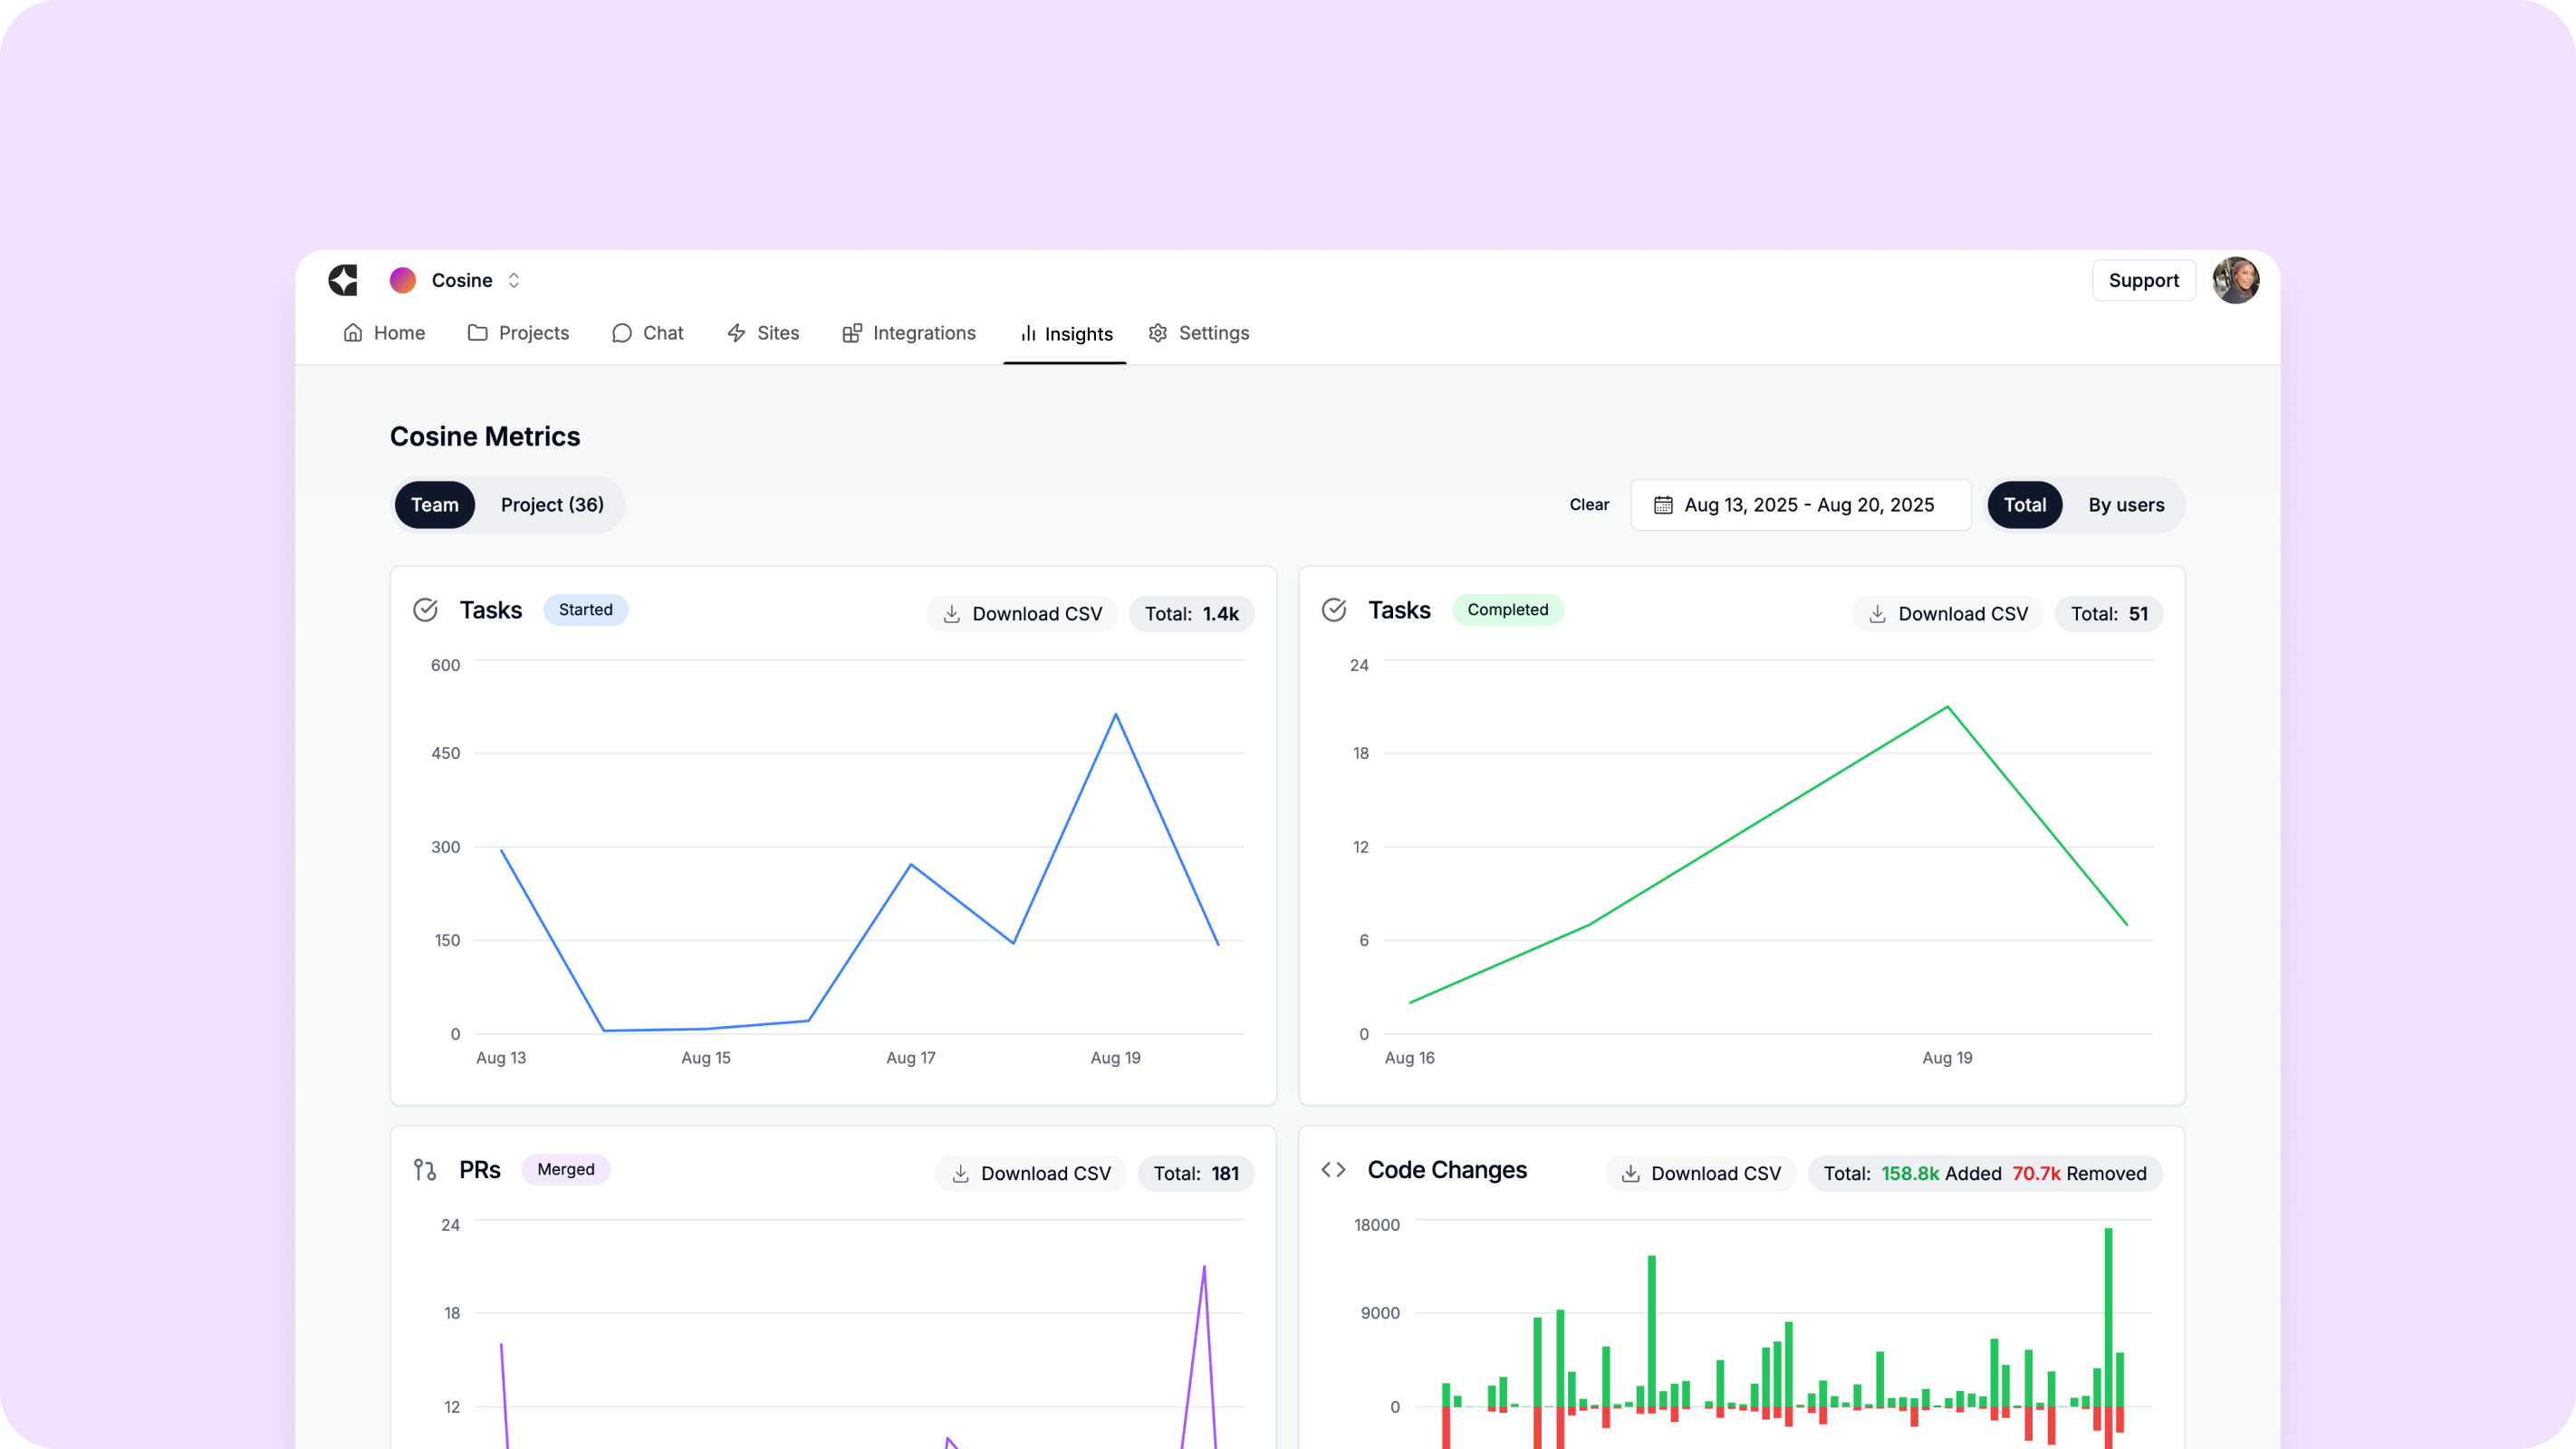Click the Tasks checkmark circle icon

426,610
